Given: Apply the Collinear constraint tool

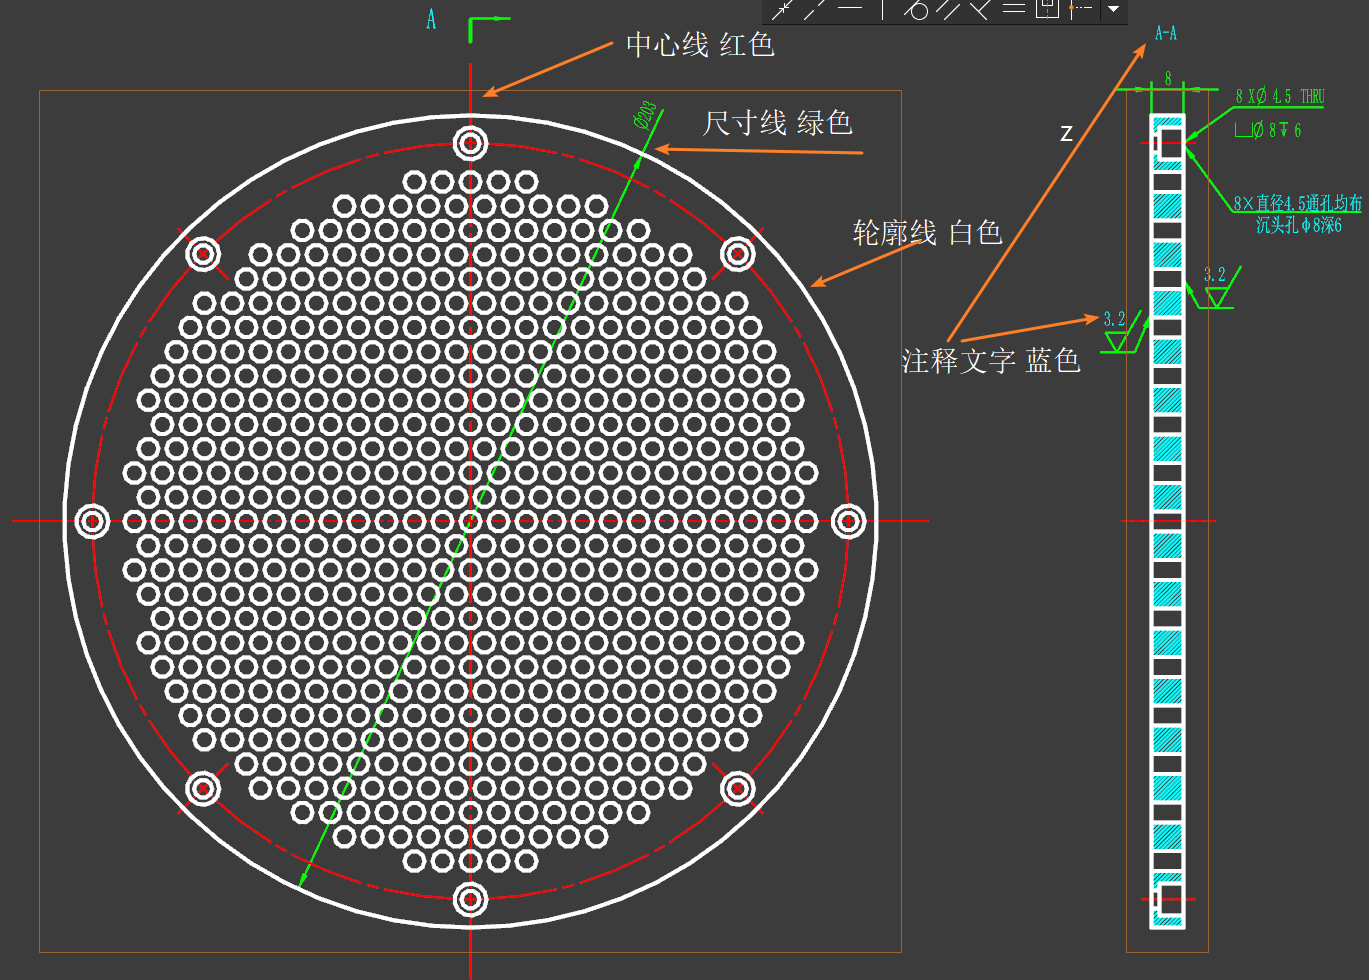Looking at the screenshot, I should tap(815, 10).
